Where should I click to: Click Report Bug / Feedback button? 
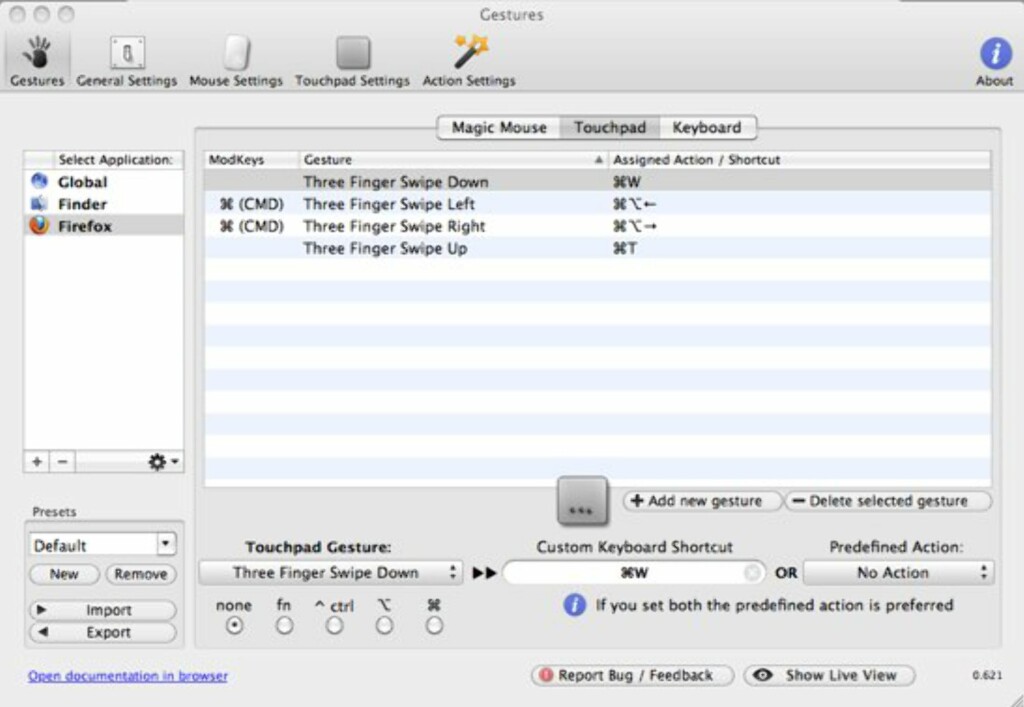[632, 675]
